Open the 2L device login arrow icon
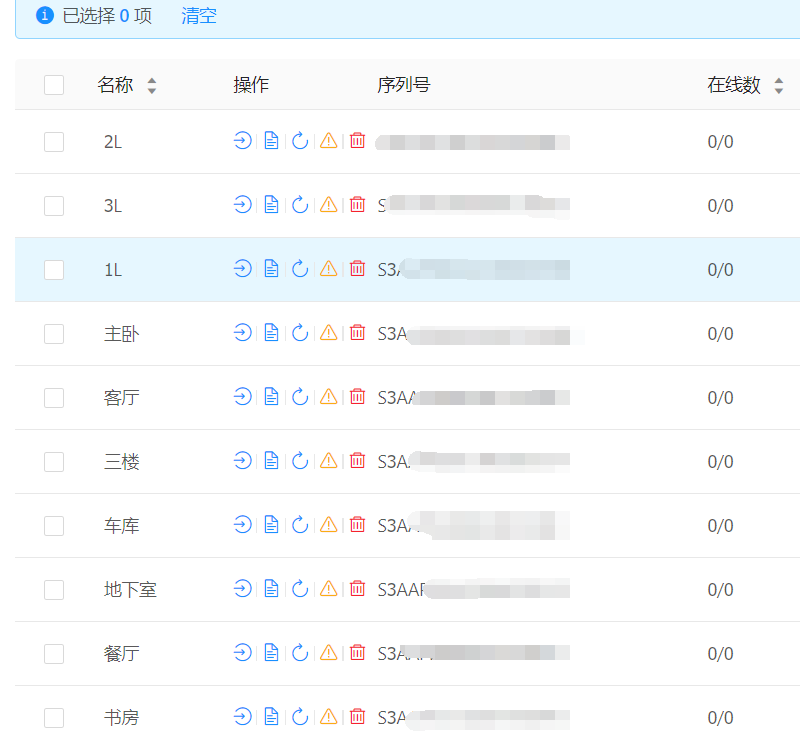800x740 pixels. 243,140
